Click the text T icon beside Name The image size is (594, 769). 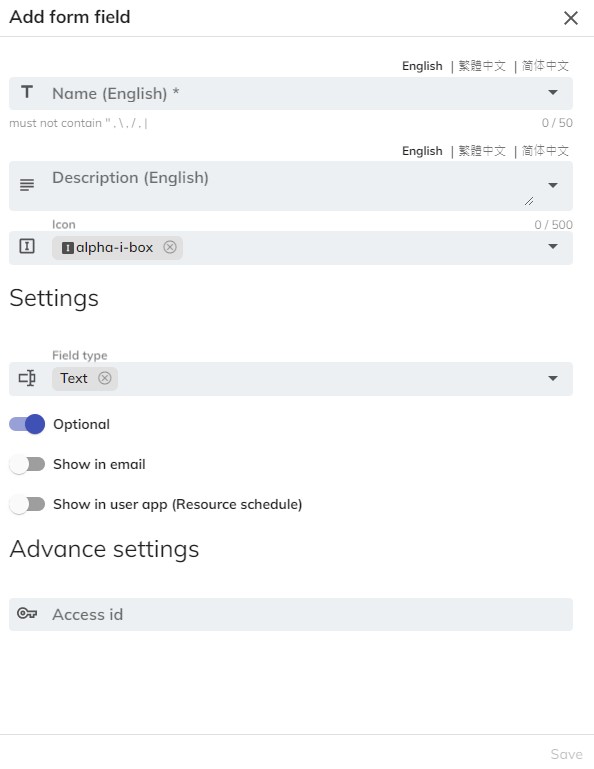27,92
